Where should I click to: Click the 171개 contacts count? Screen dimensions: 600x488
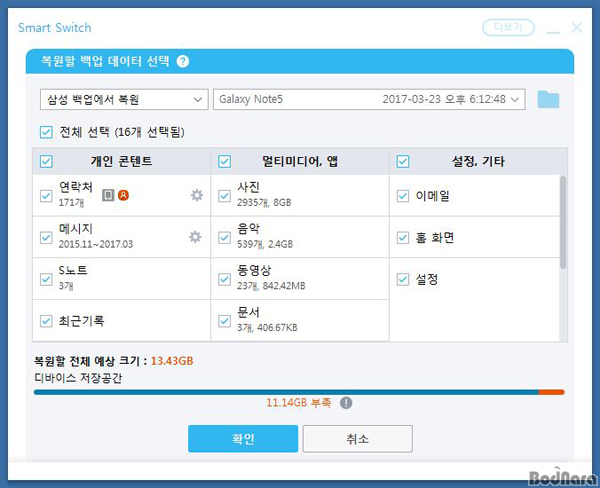71,202
